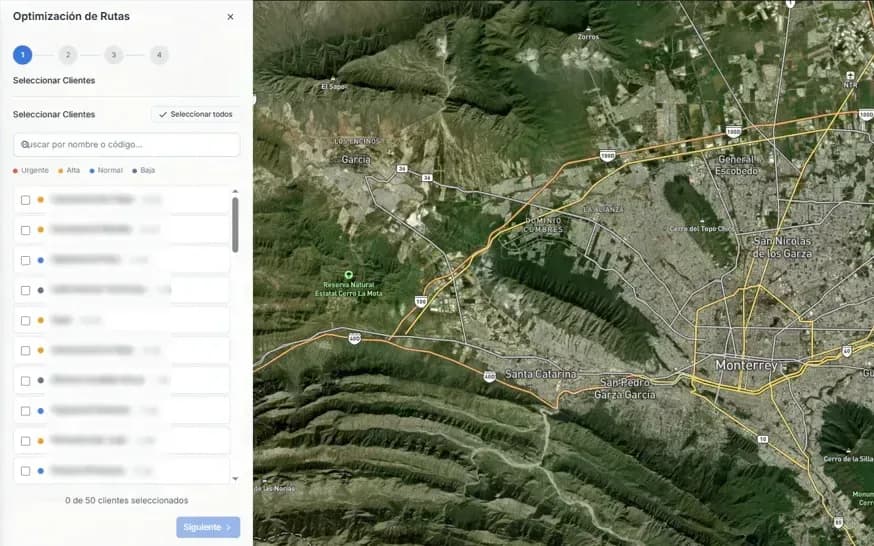Click the Cerro de la Silla label
874x546 pixels.
pyautogui.click(x=848, y=459)
